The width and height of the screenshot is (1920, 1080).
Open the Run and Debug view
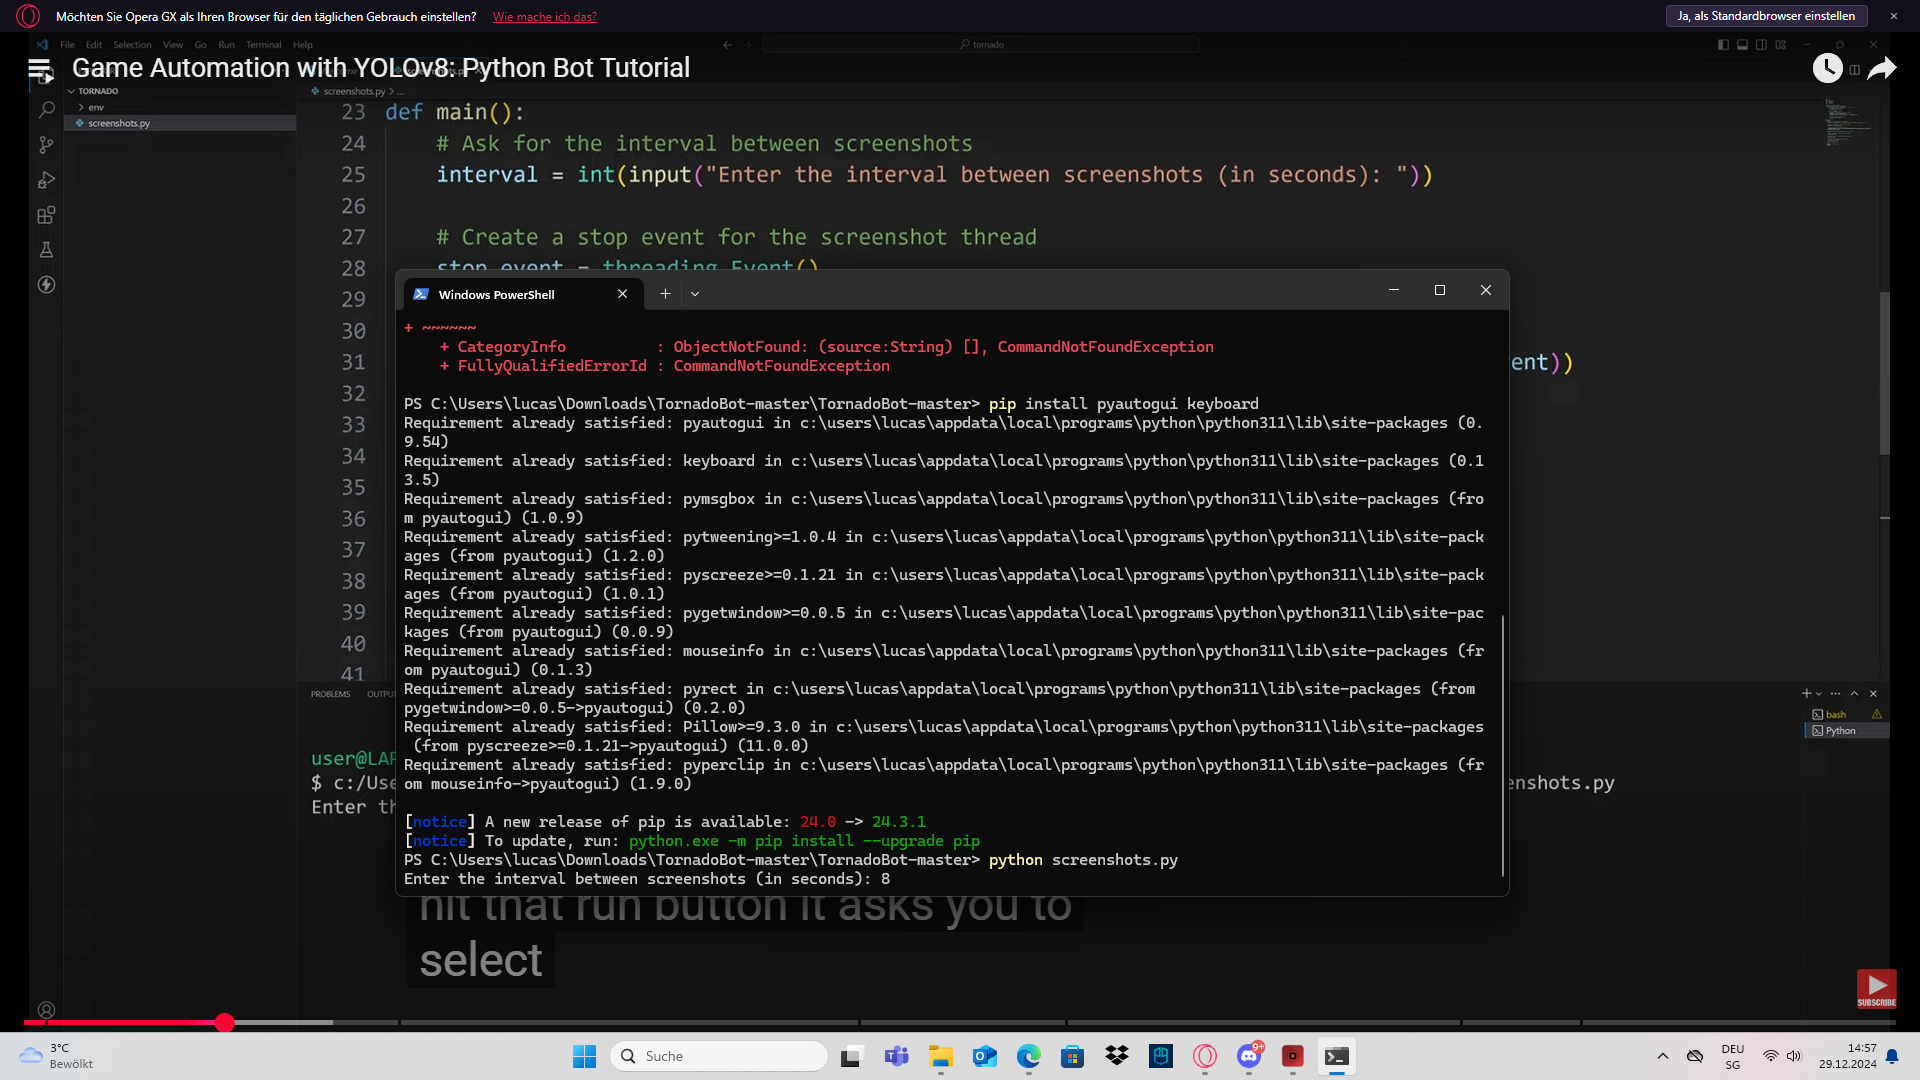46,180
